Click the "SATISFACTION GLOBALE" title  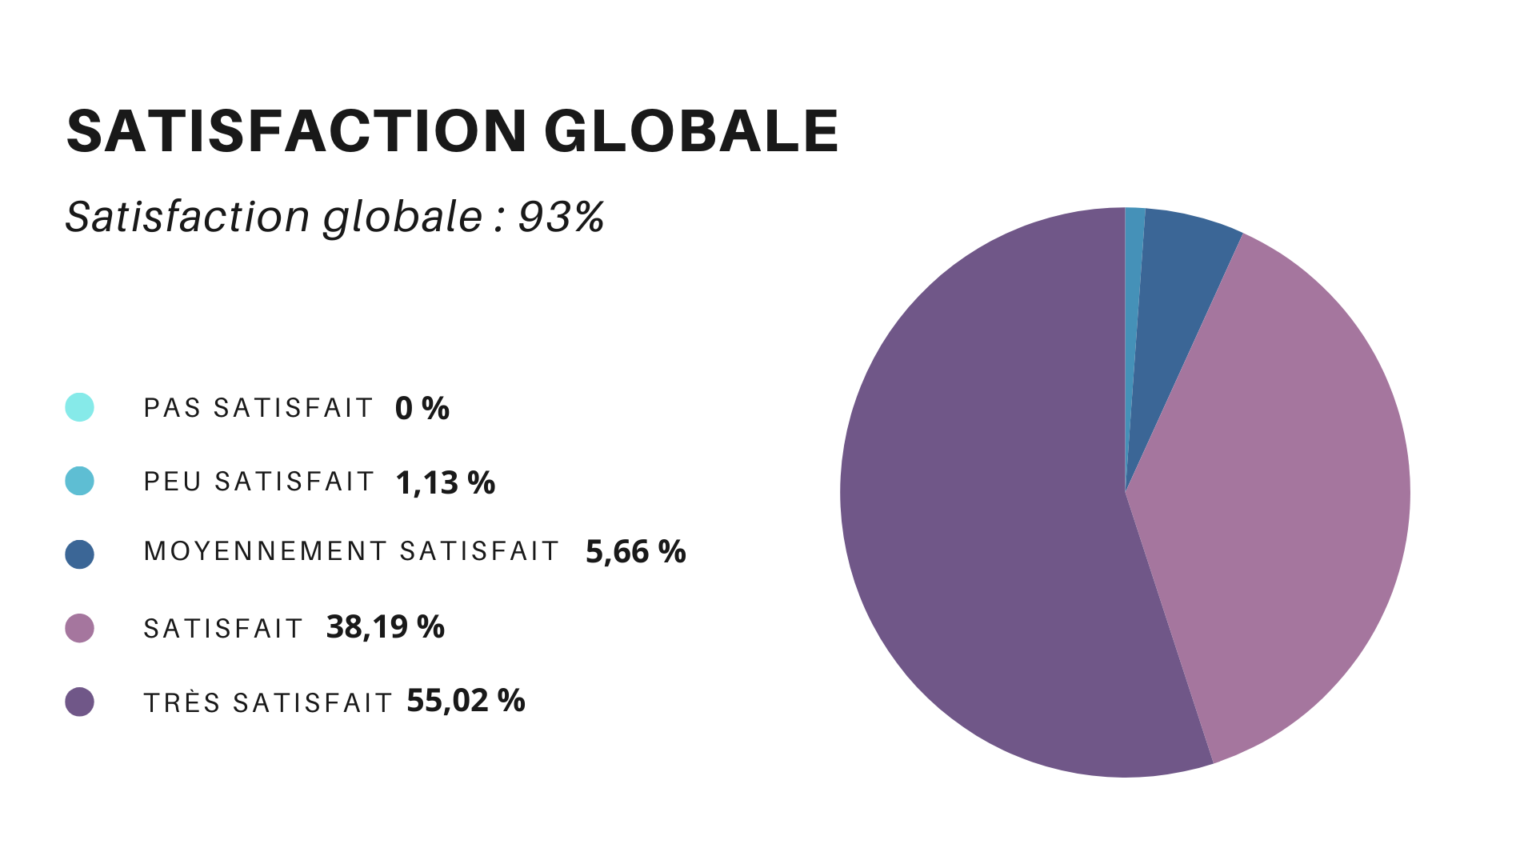click(x=452, y=131)
